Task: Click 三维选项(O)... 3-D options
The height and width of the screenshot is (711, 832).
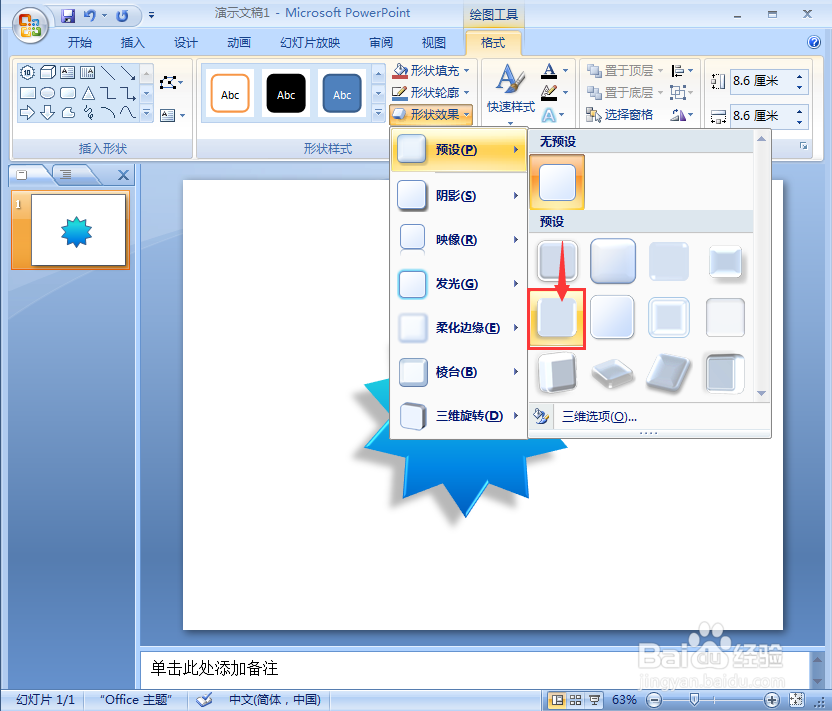Action: click(599, 417)
